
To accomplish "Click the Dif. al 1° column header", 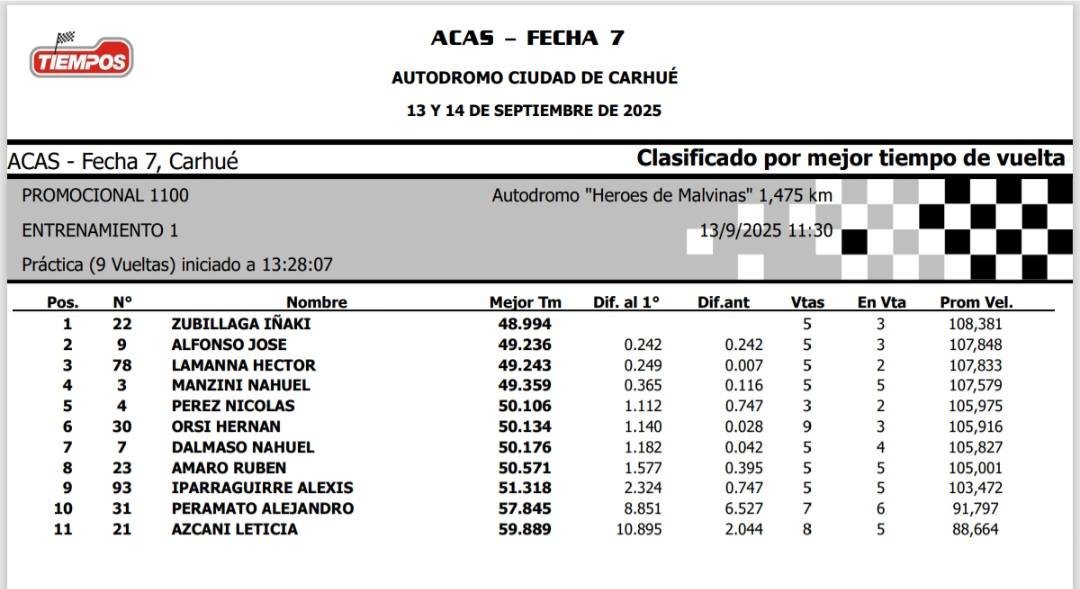I will pos(626,302).
